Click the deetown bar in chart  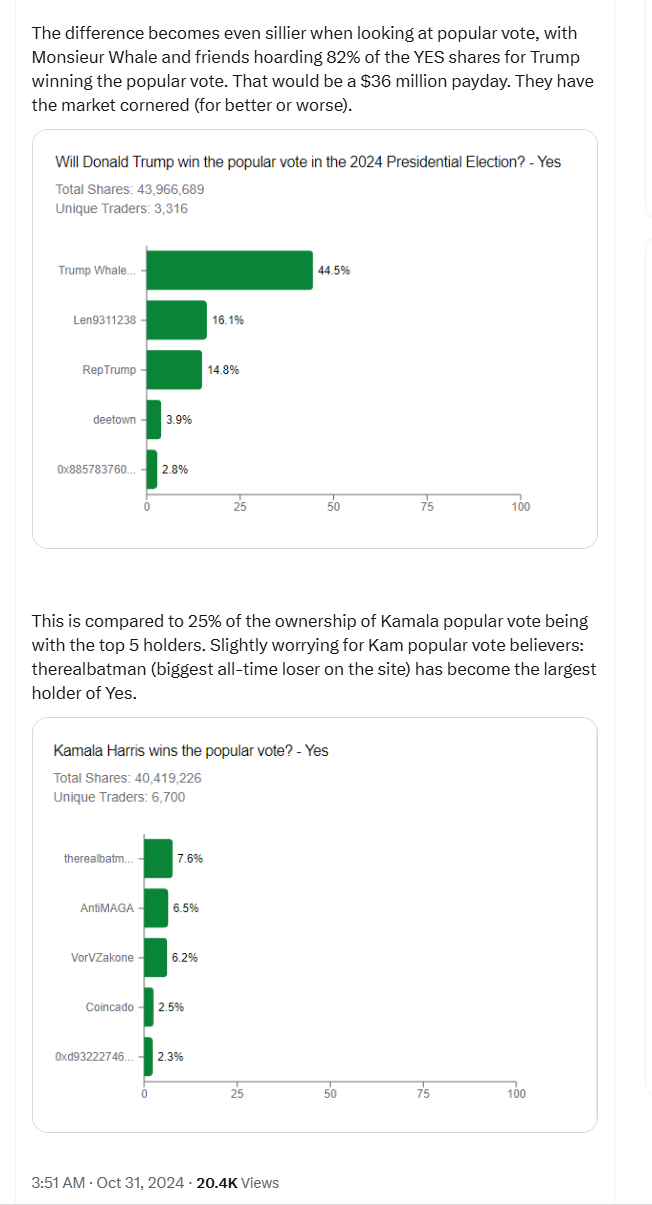pyautogui.click(x=154, y=420)
